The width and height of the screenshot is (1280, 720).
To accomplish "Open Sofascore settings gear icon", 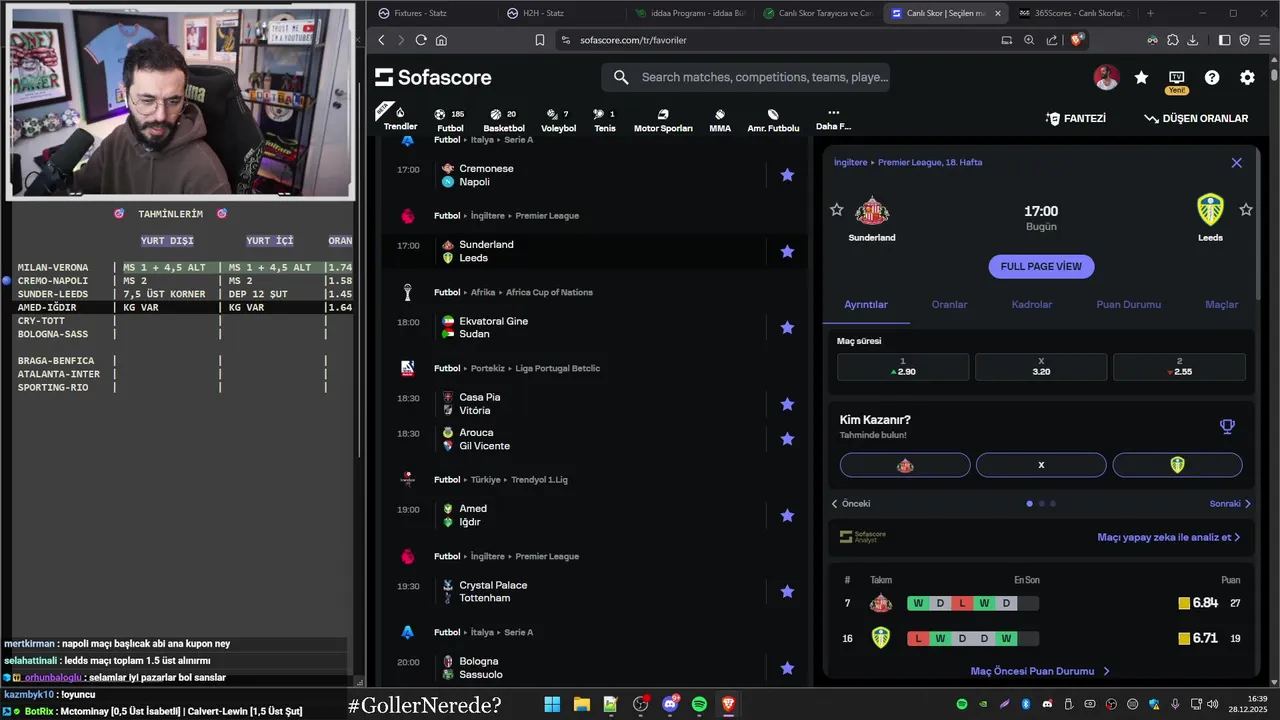I will point(1247,77).
